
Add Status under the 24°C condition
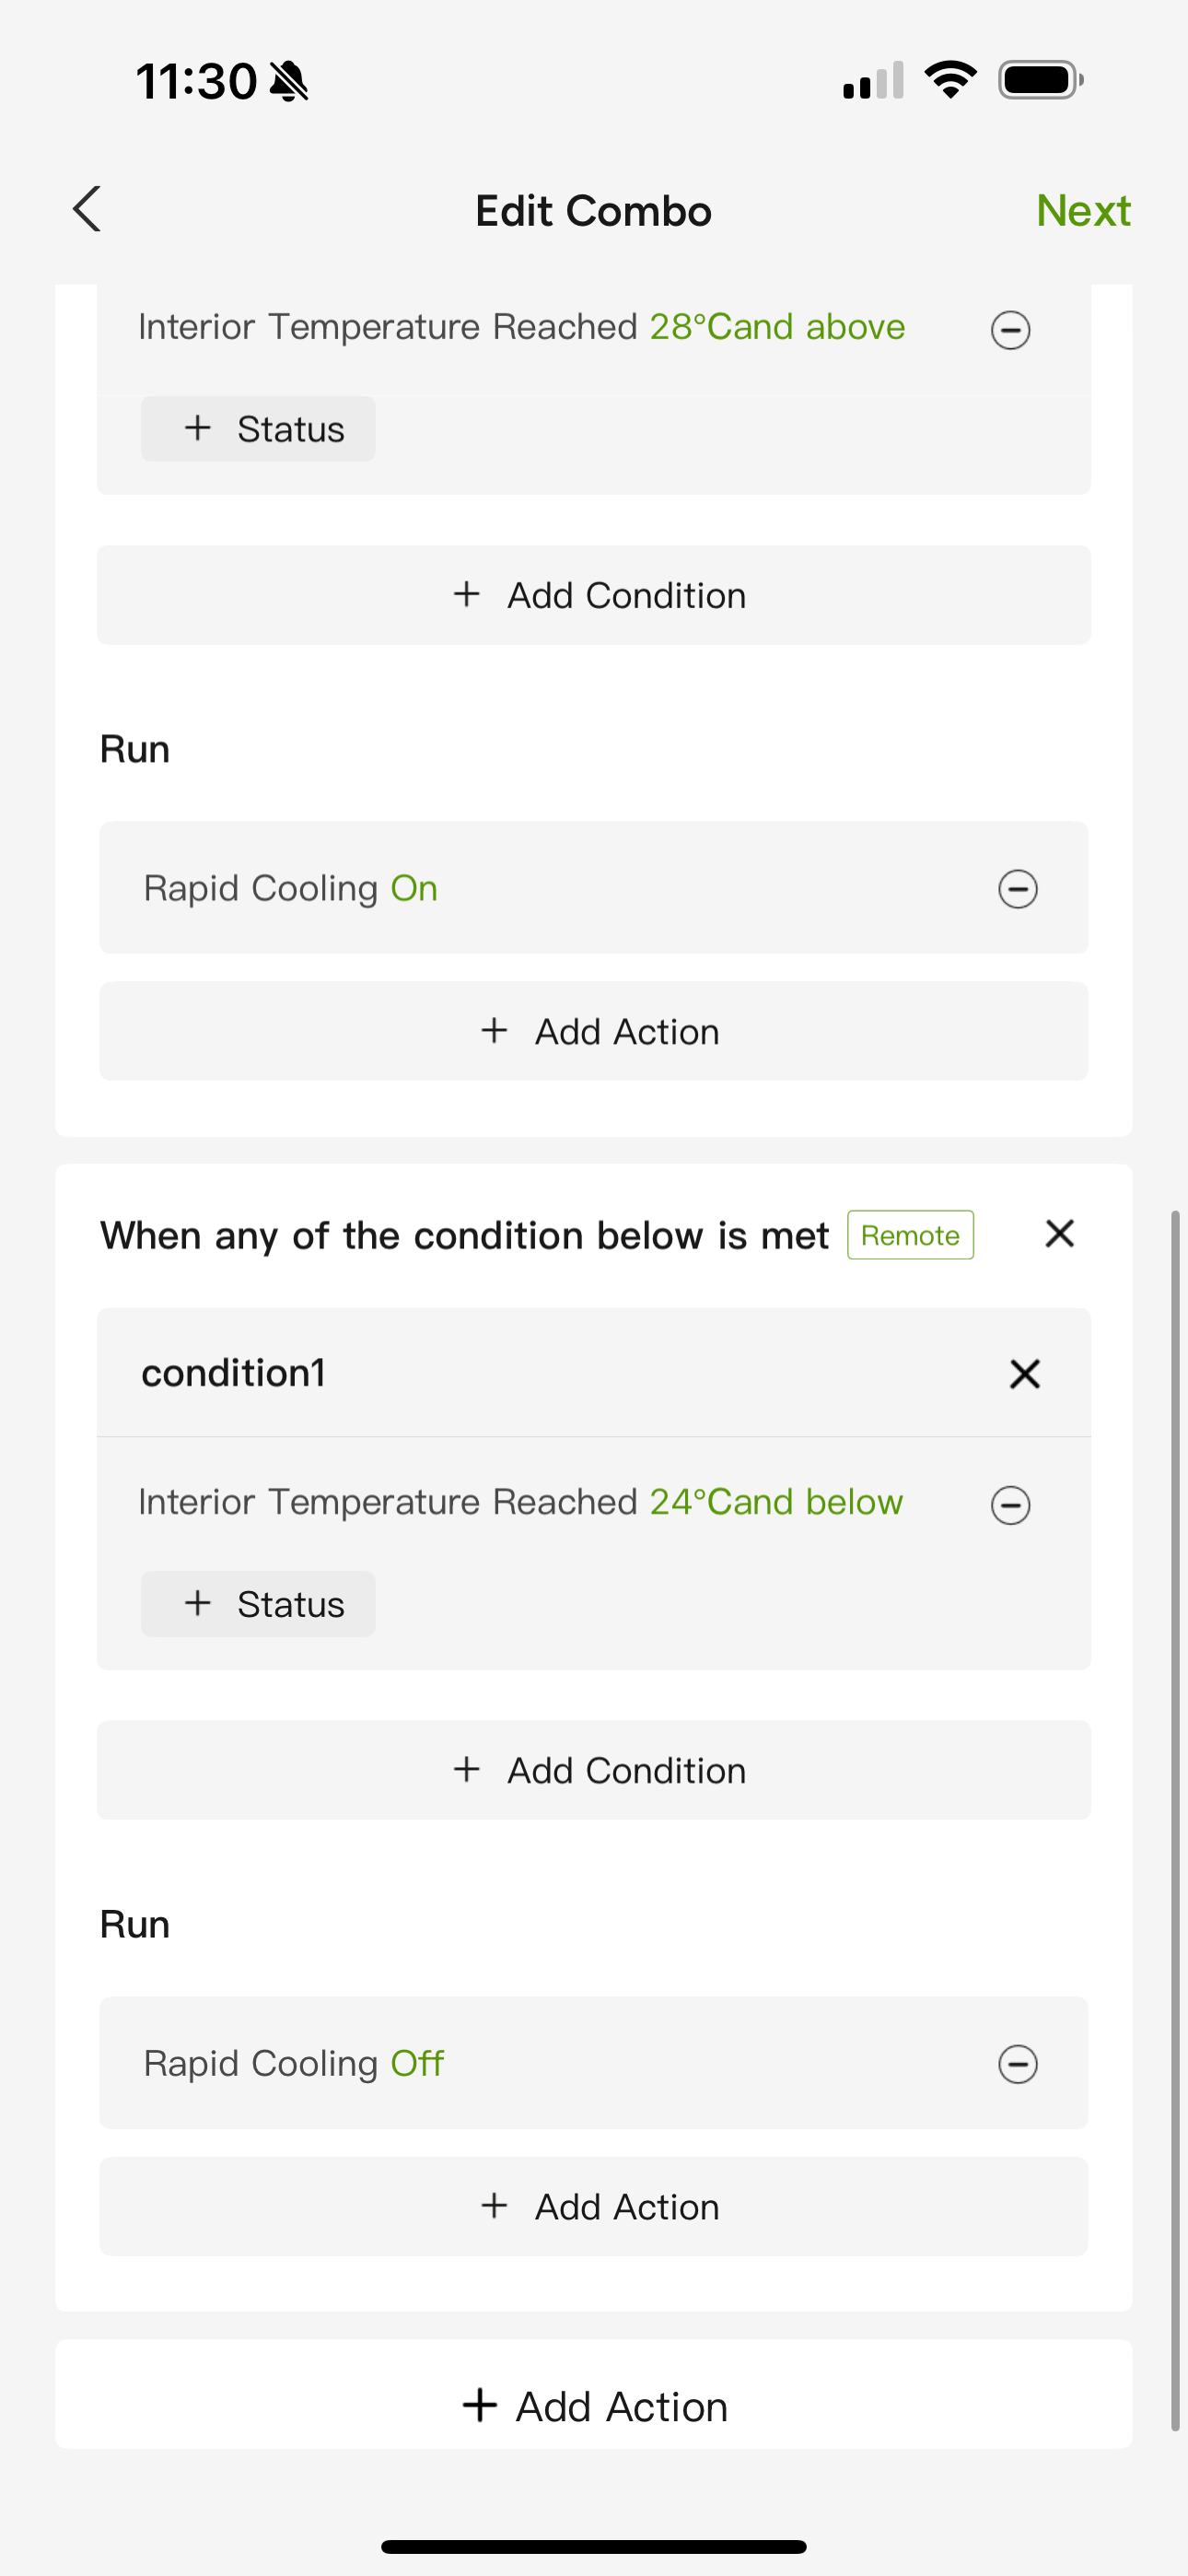point(258,1604)
